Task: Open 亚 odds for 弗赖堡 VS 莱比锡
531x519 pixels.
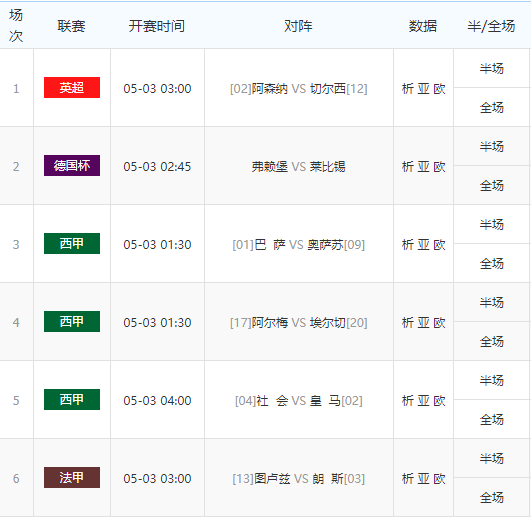Action: (423, 167)
